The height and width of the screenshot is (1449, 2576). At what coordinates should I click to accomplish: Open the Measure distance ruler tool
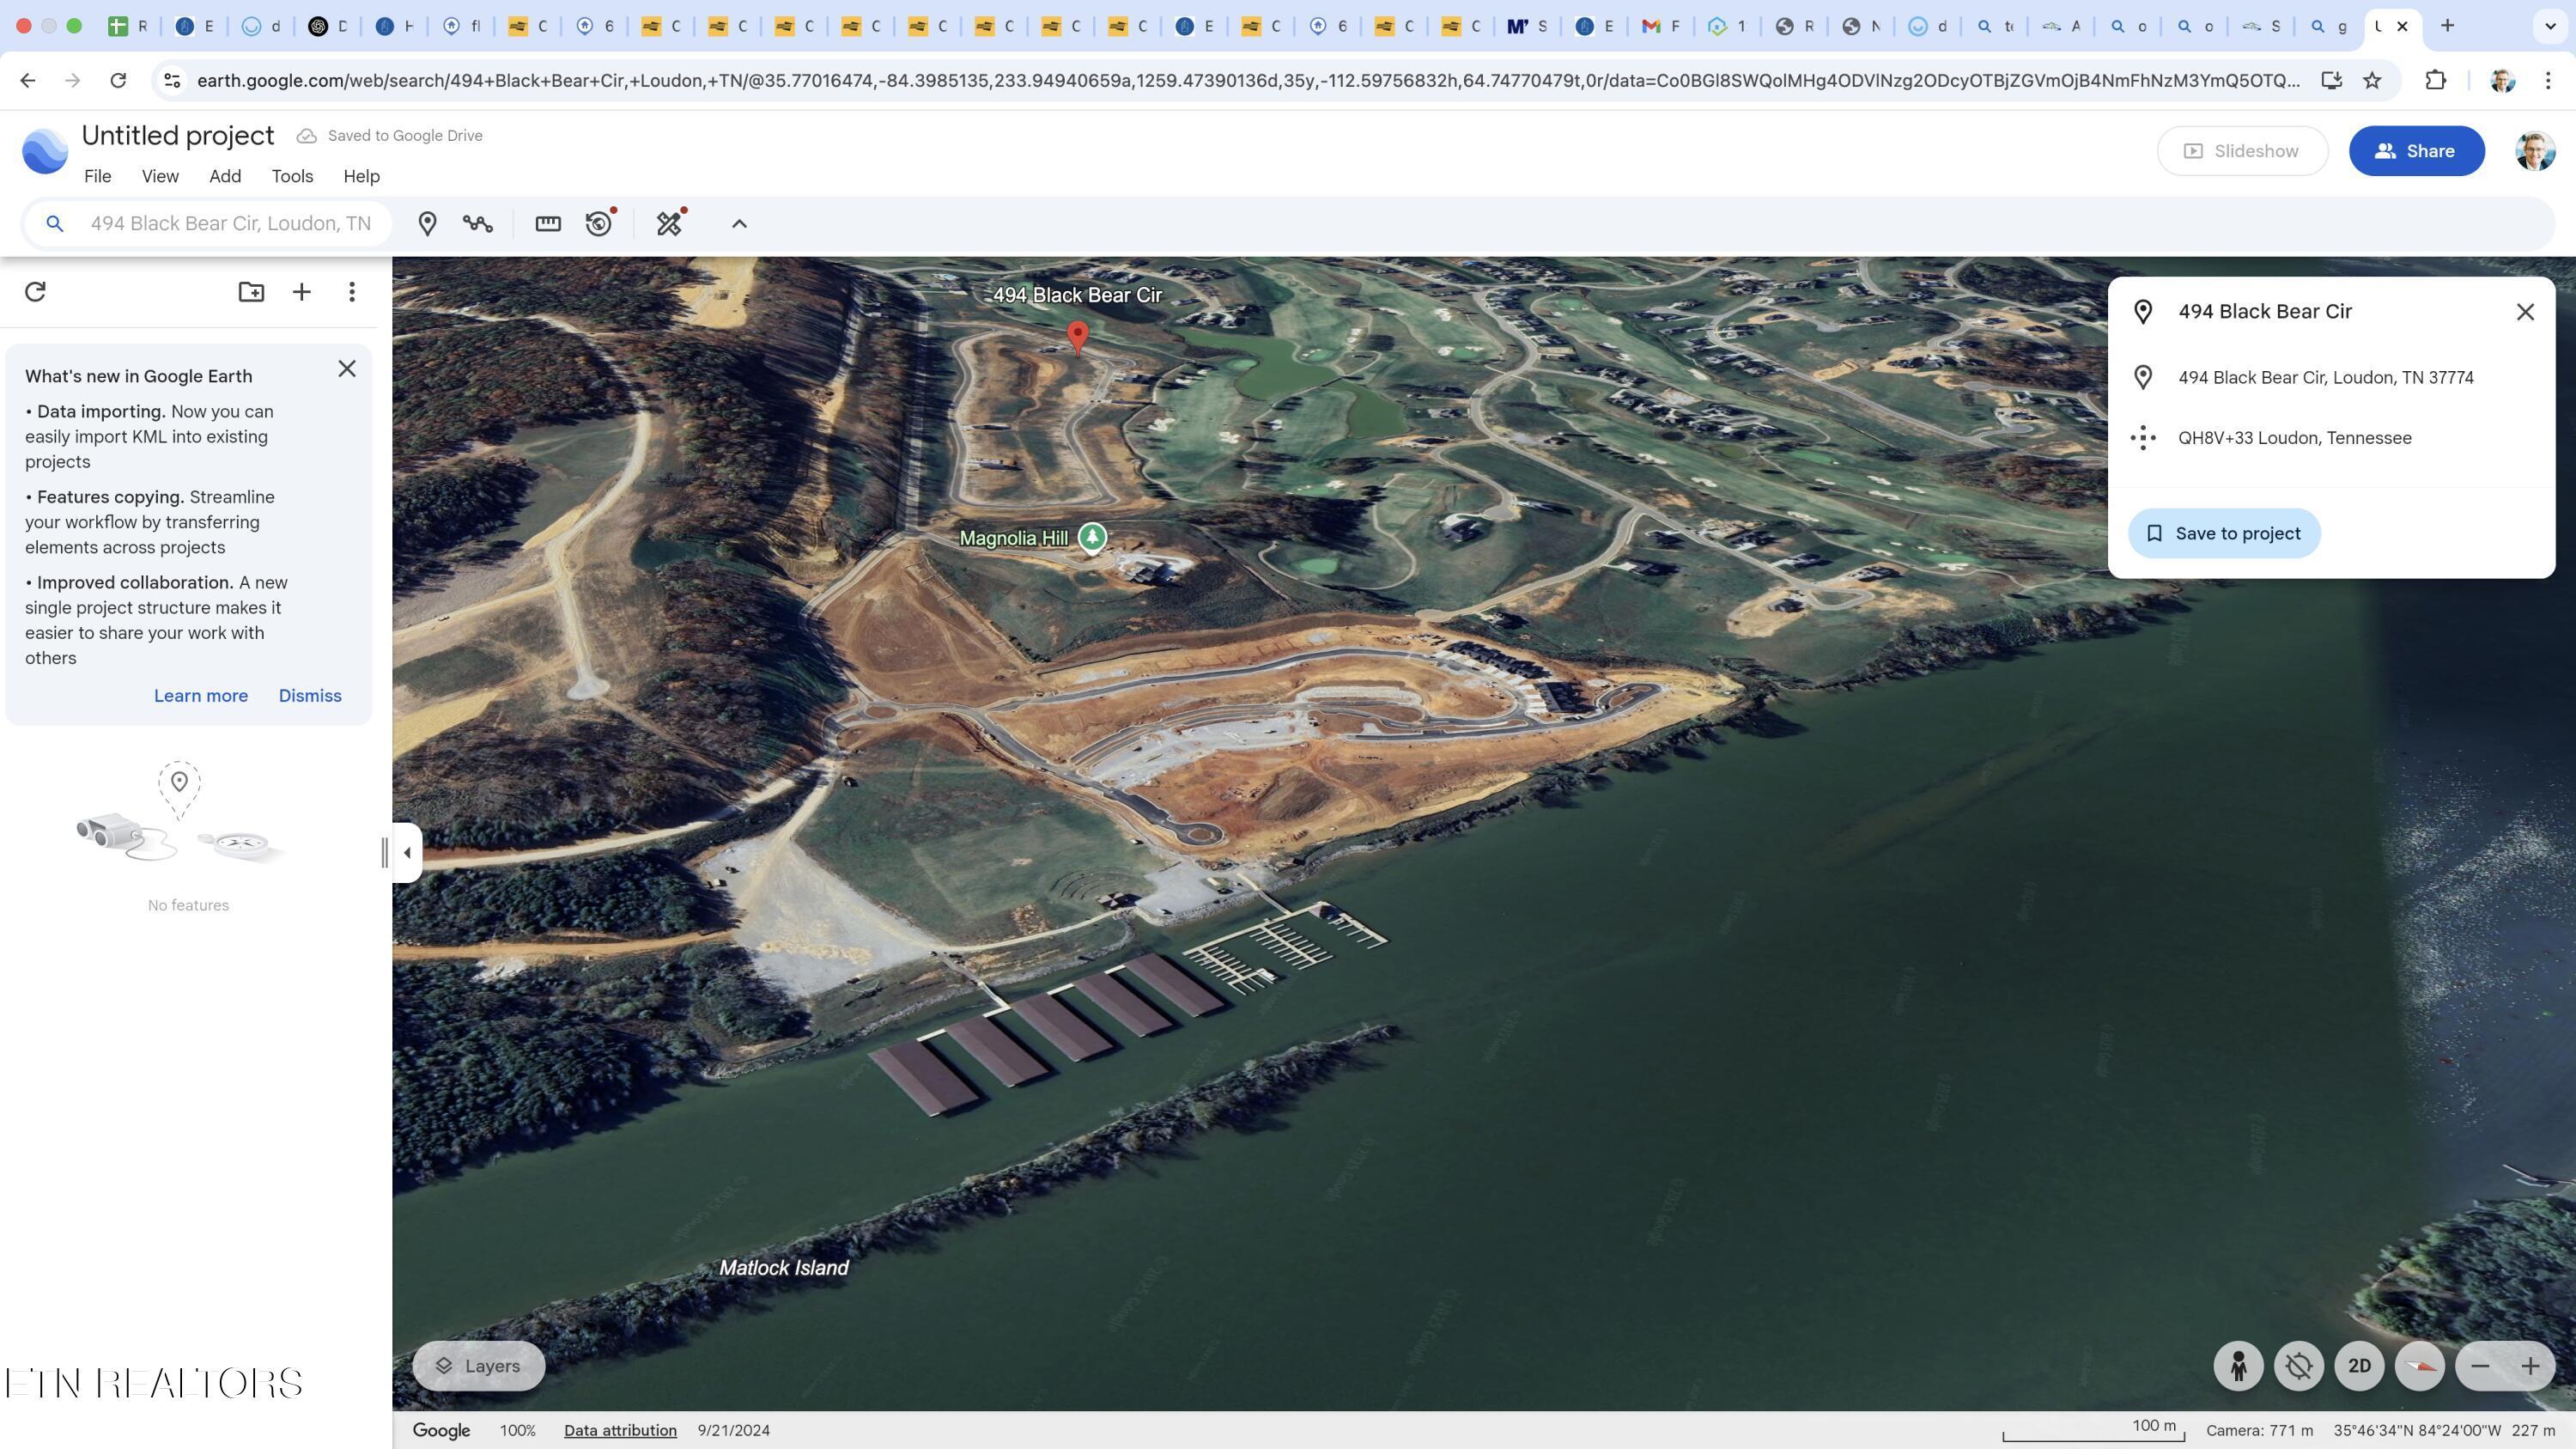[548, 224]
